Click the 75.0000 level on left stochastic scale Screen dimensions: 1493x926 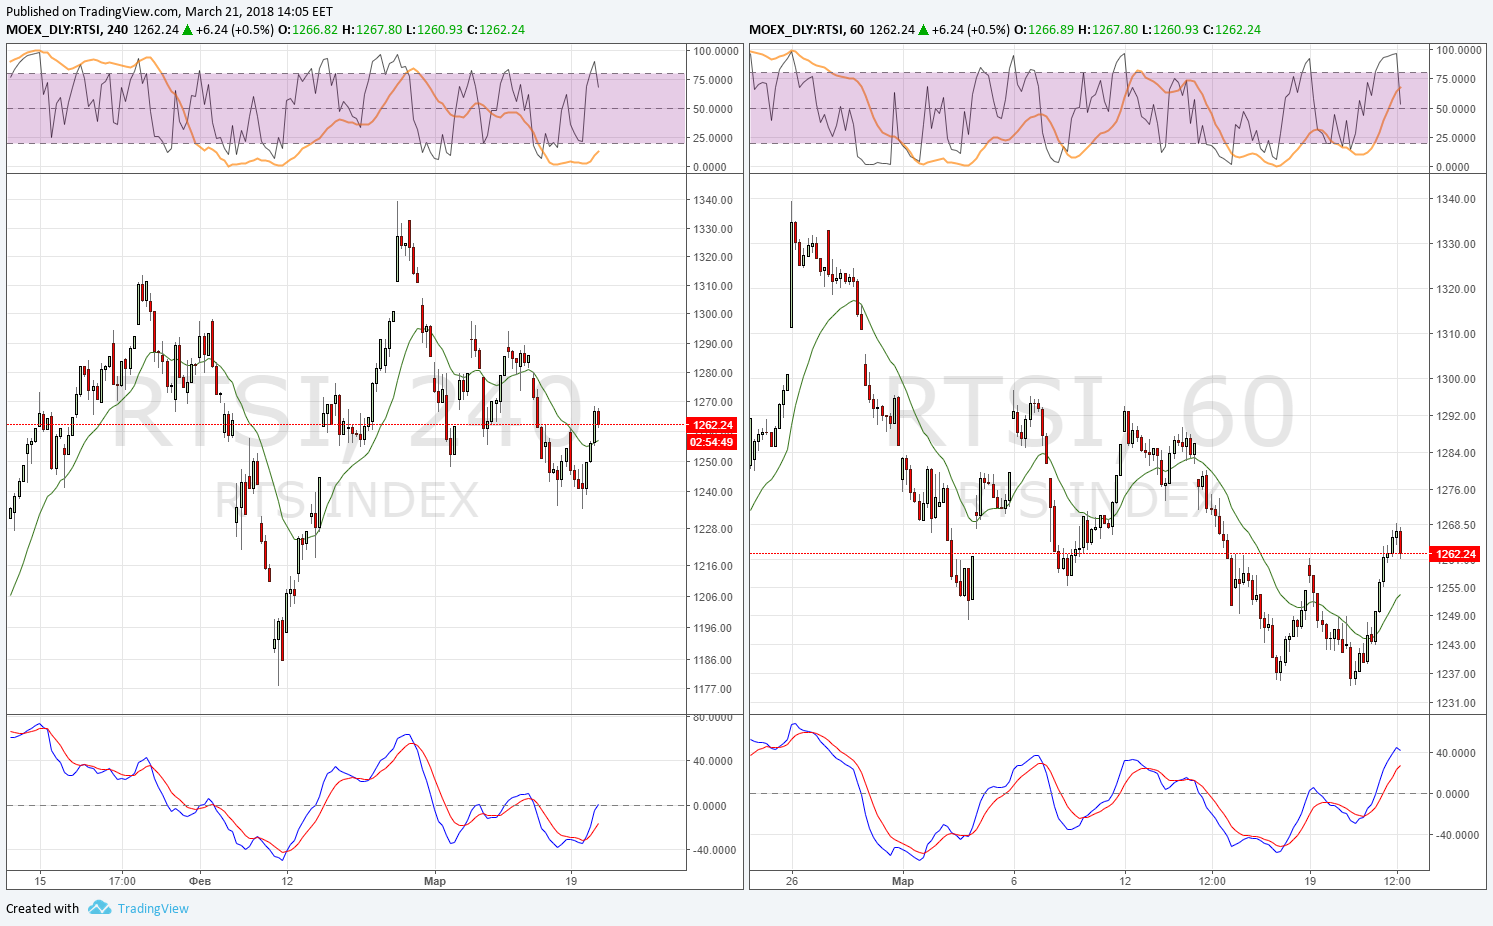(716, 79)
